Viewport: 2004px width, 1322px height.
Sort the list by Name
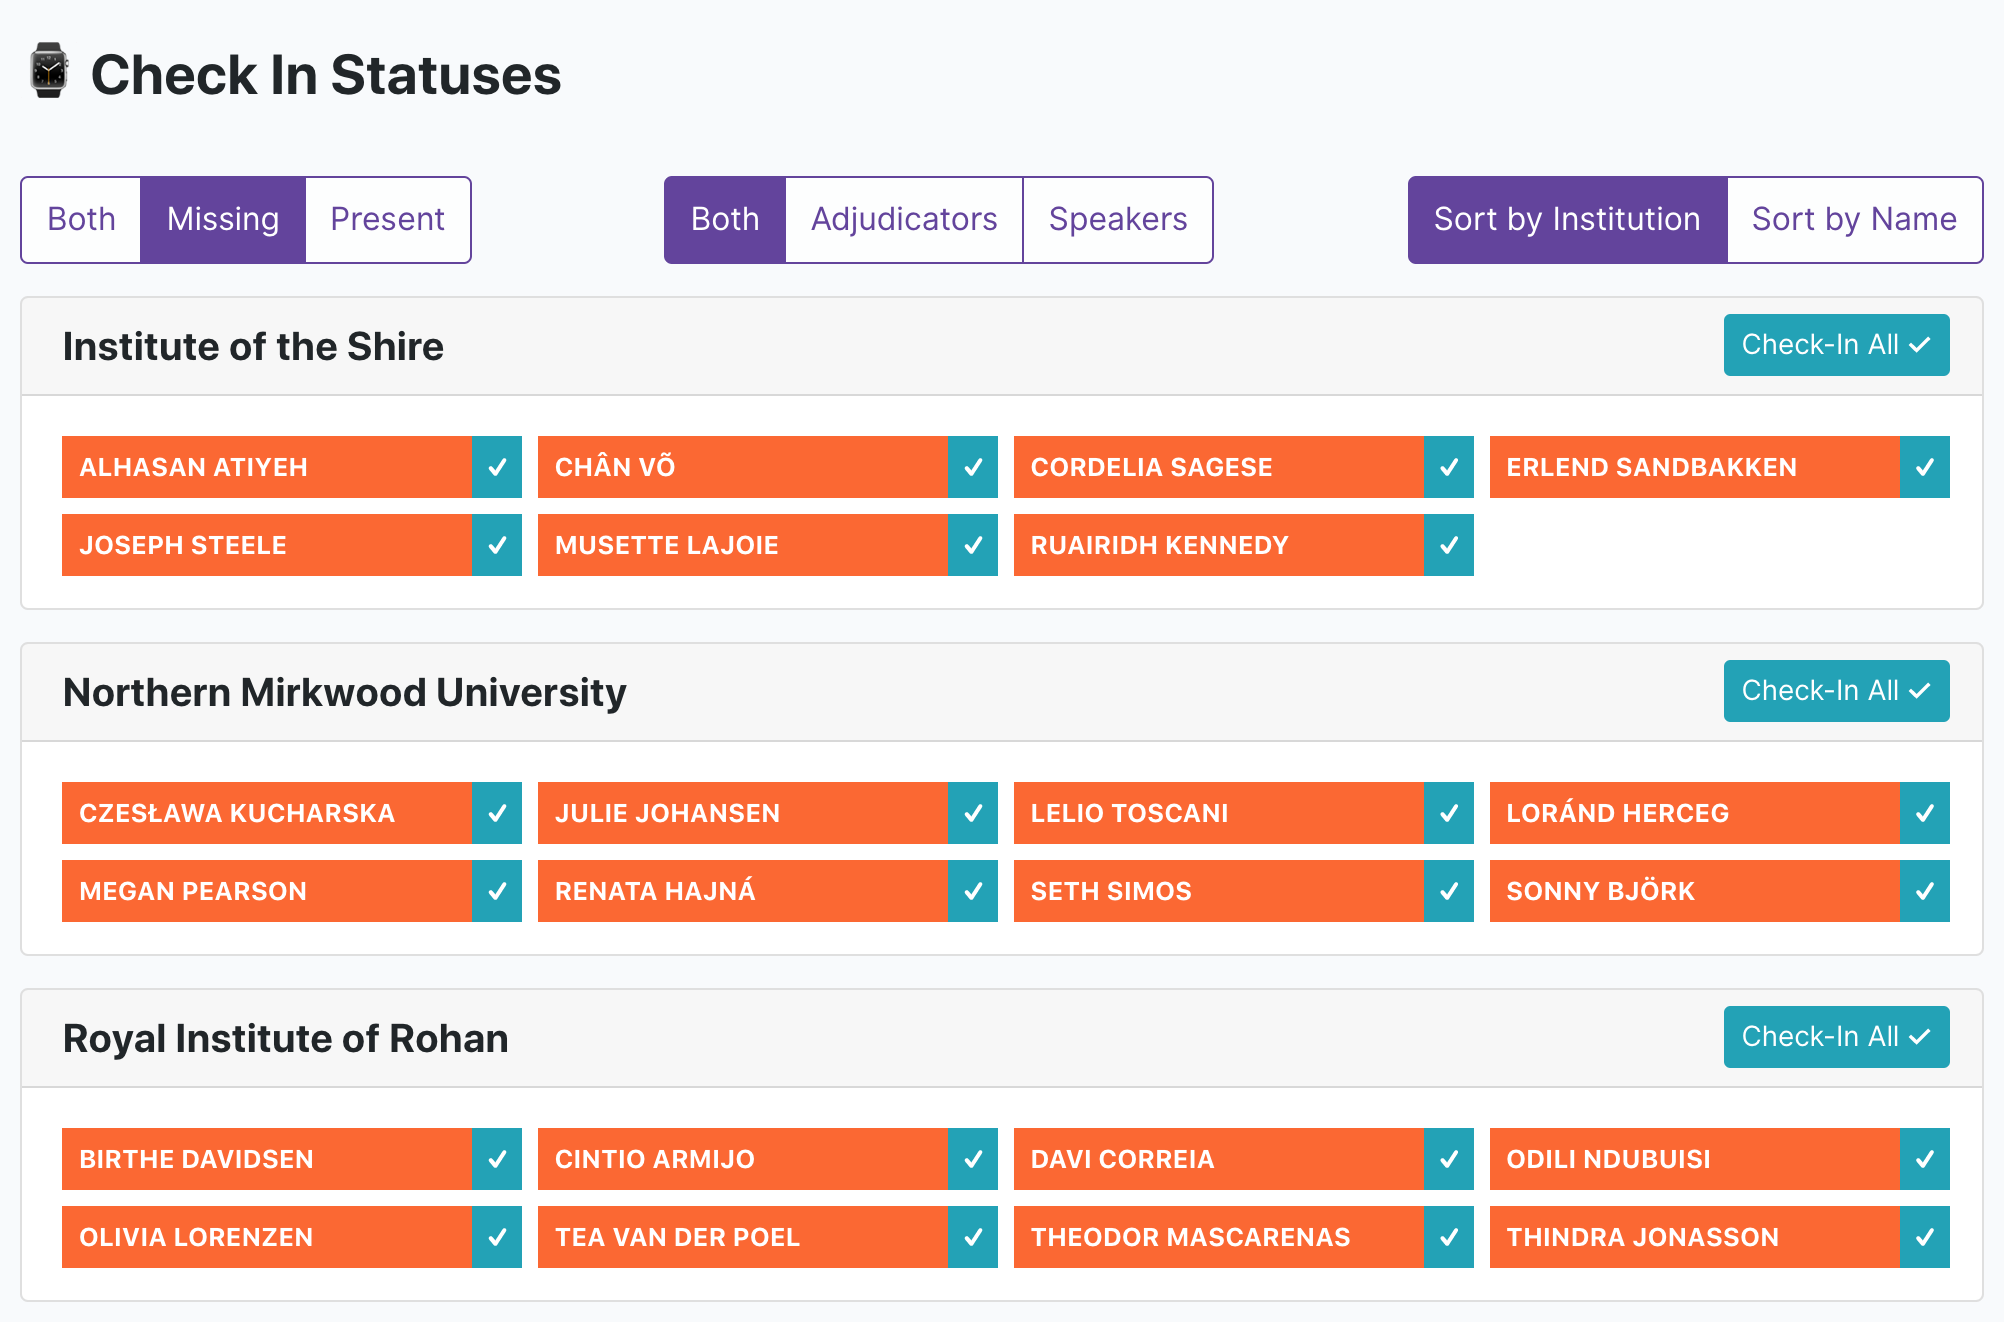pos(1854,220)
